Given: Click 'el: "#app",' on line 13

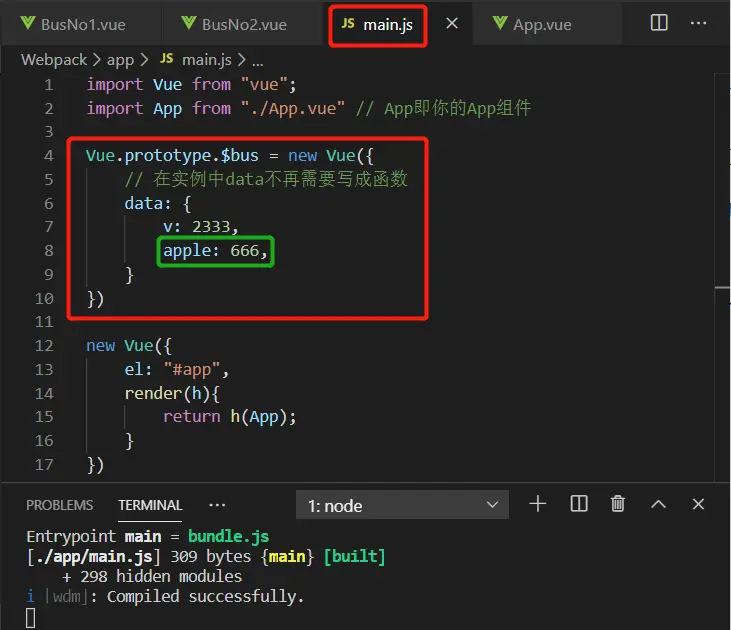Looking at the screenshot, I should [x=176, y=370].
